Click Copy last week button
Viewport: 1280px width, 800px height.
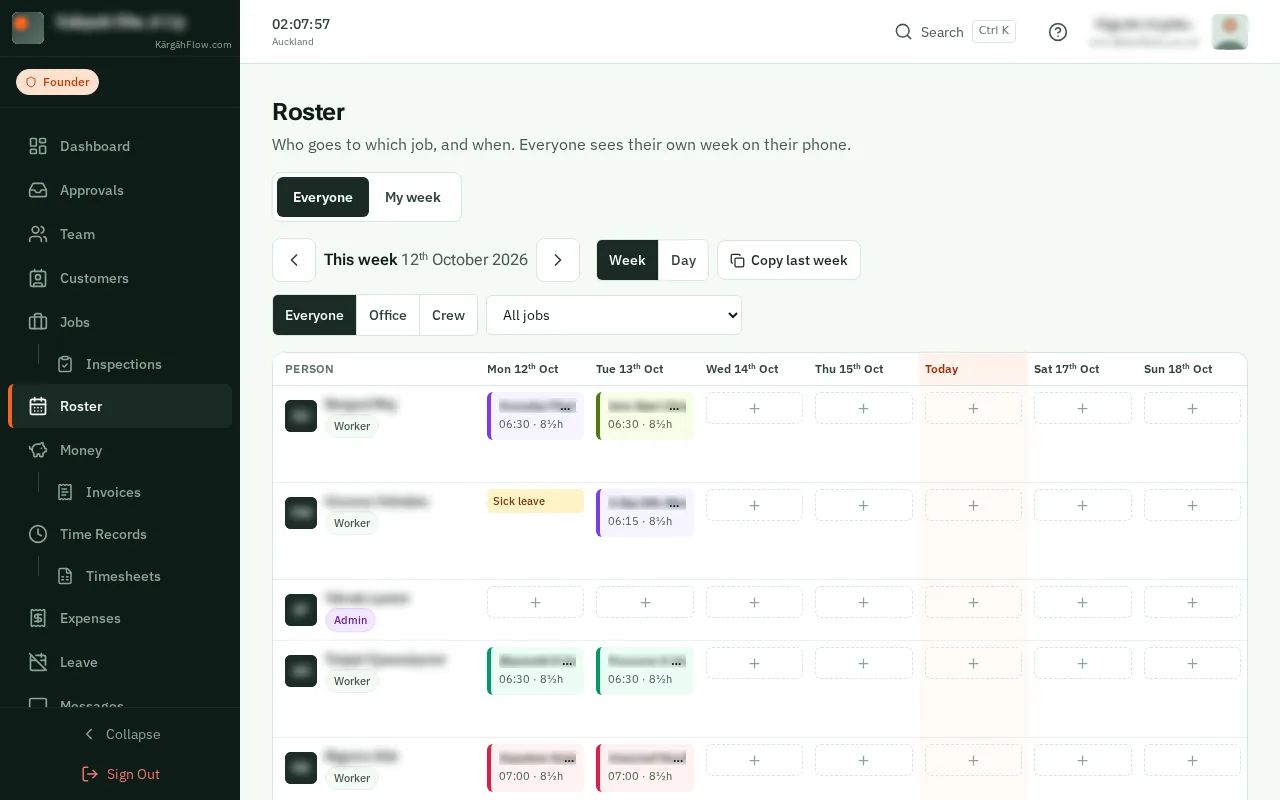pyautogui.click(x=789, y=260)
